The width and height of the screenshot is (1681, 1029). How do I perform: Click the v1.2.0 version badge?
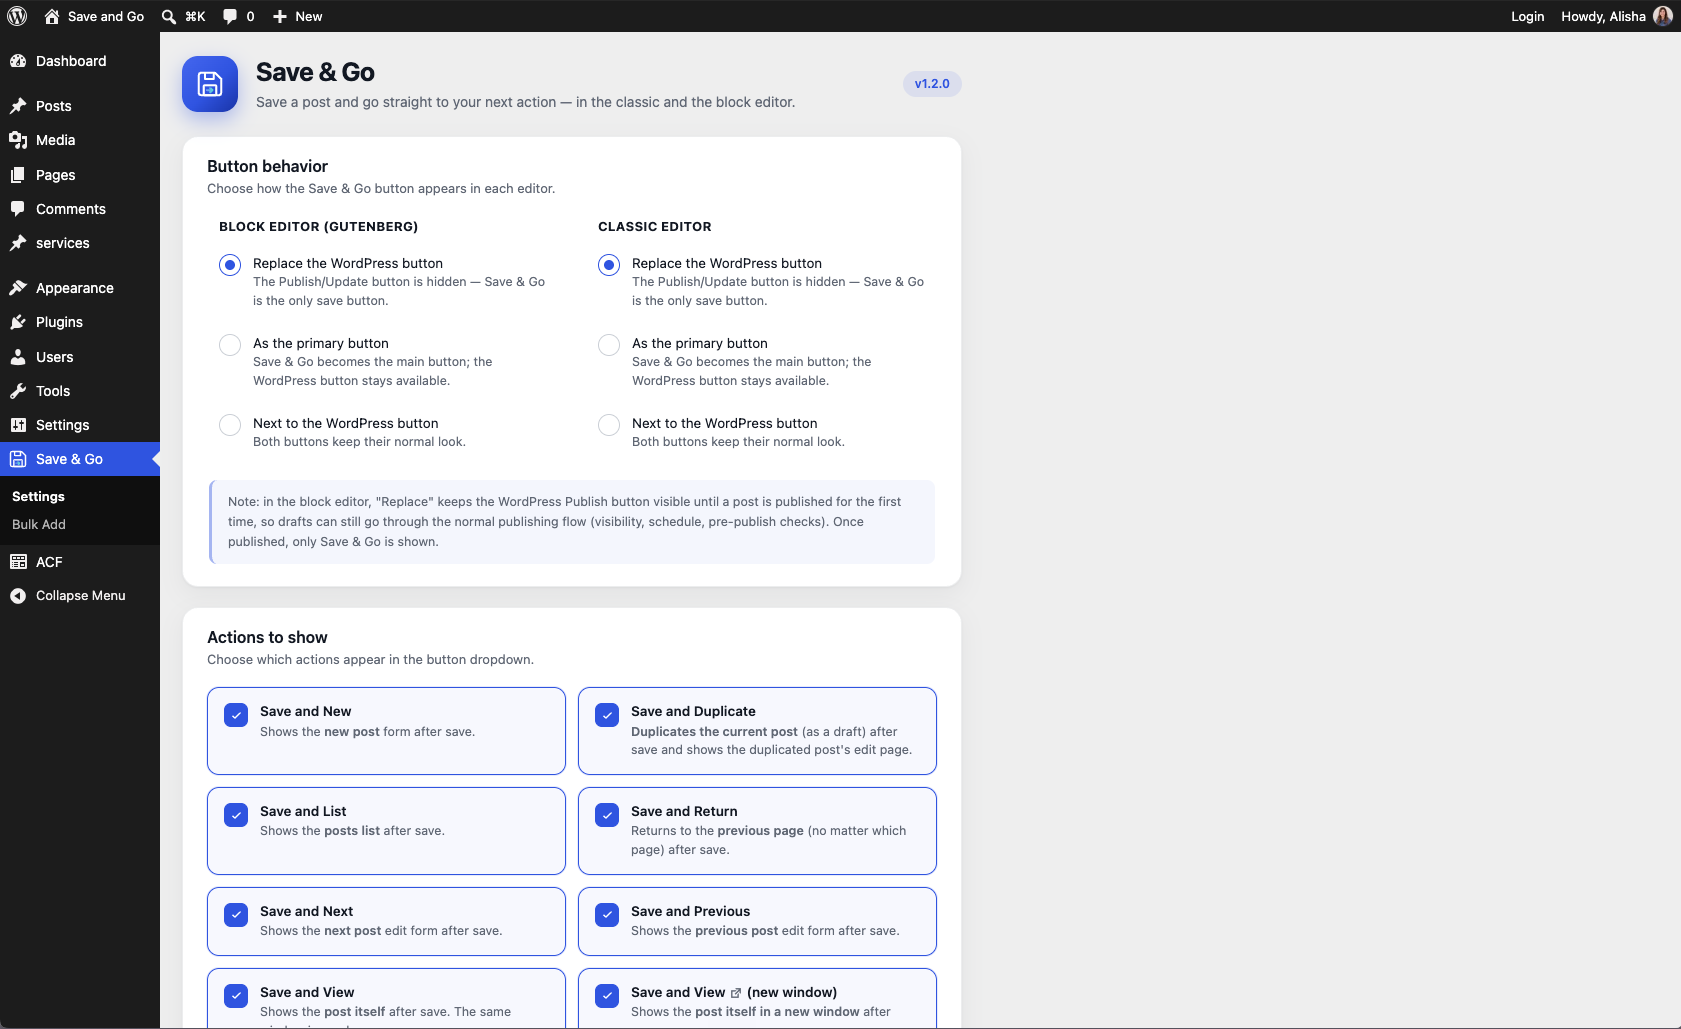[932, 84]
